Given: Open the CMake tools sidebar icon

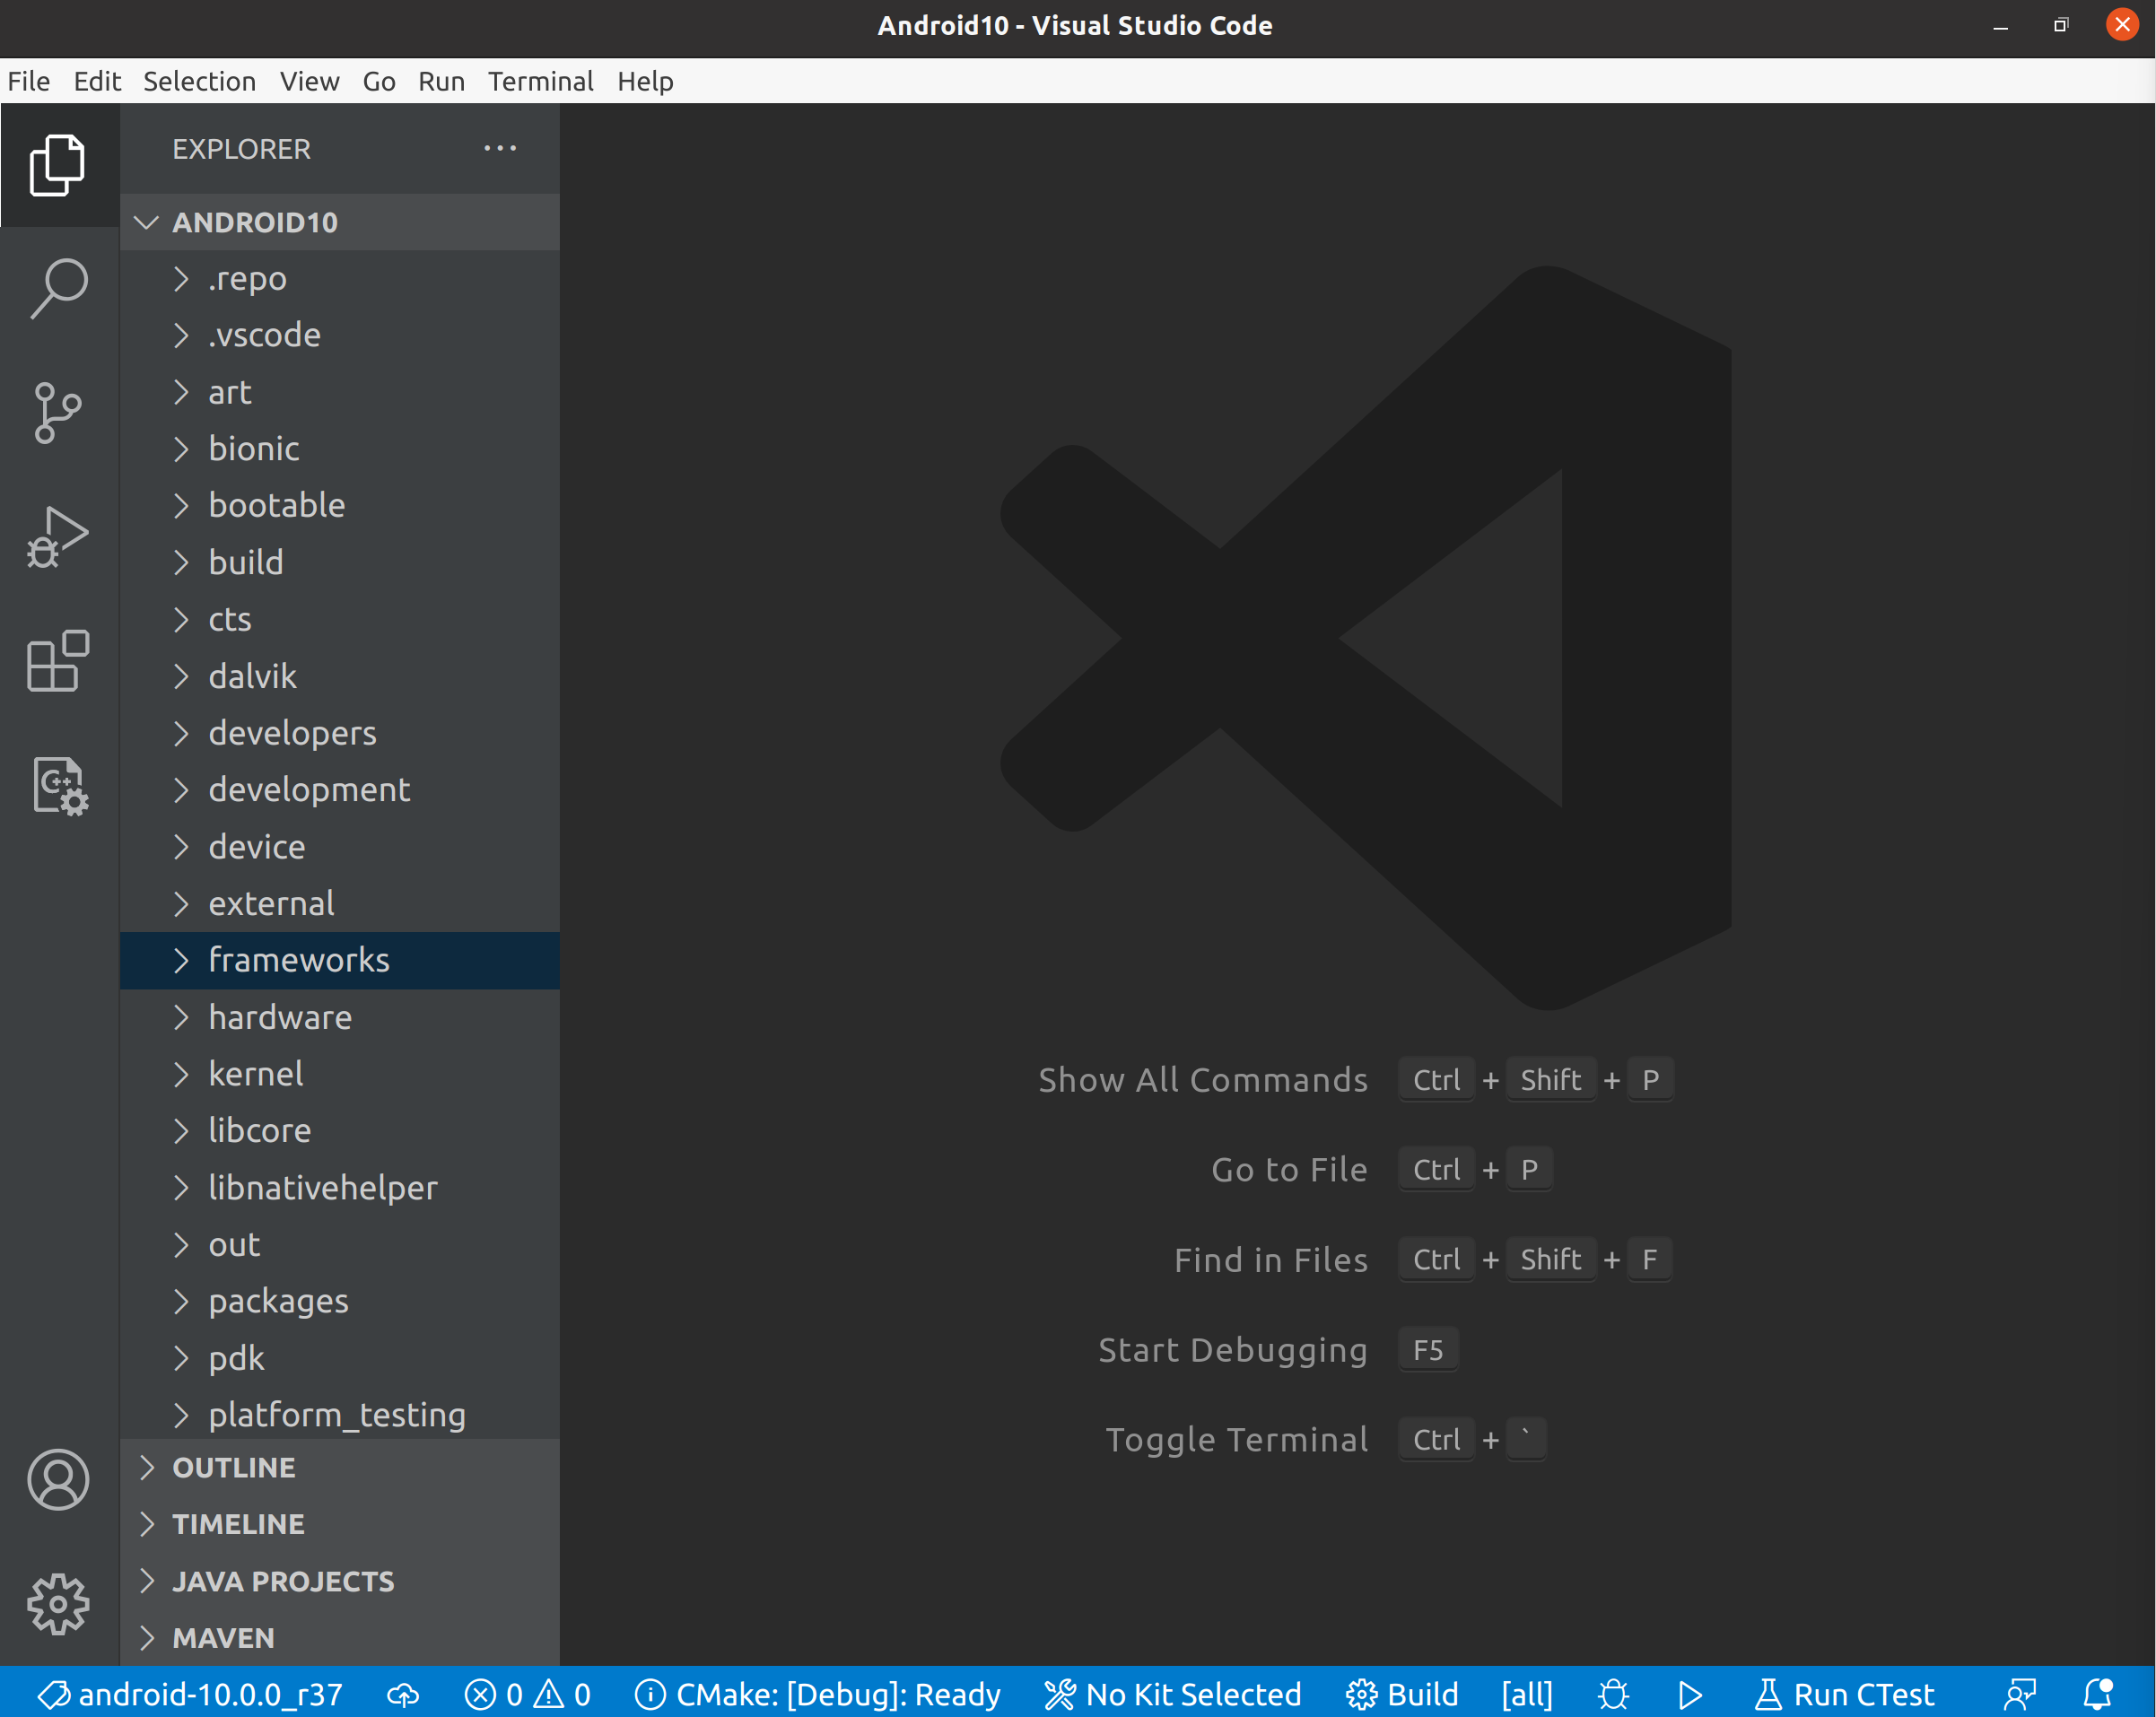Looking at the screenshot, I should (x=58, y=786).
